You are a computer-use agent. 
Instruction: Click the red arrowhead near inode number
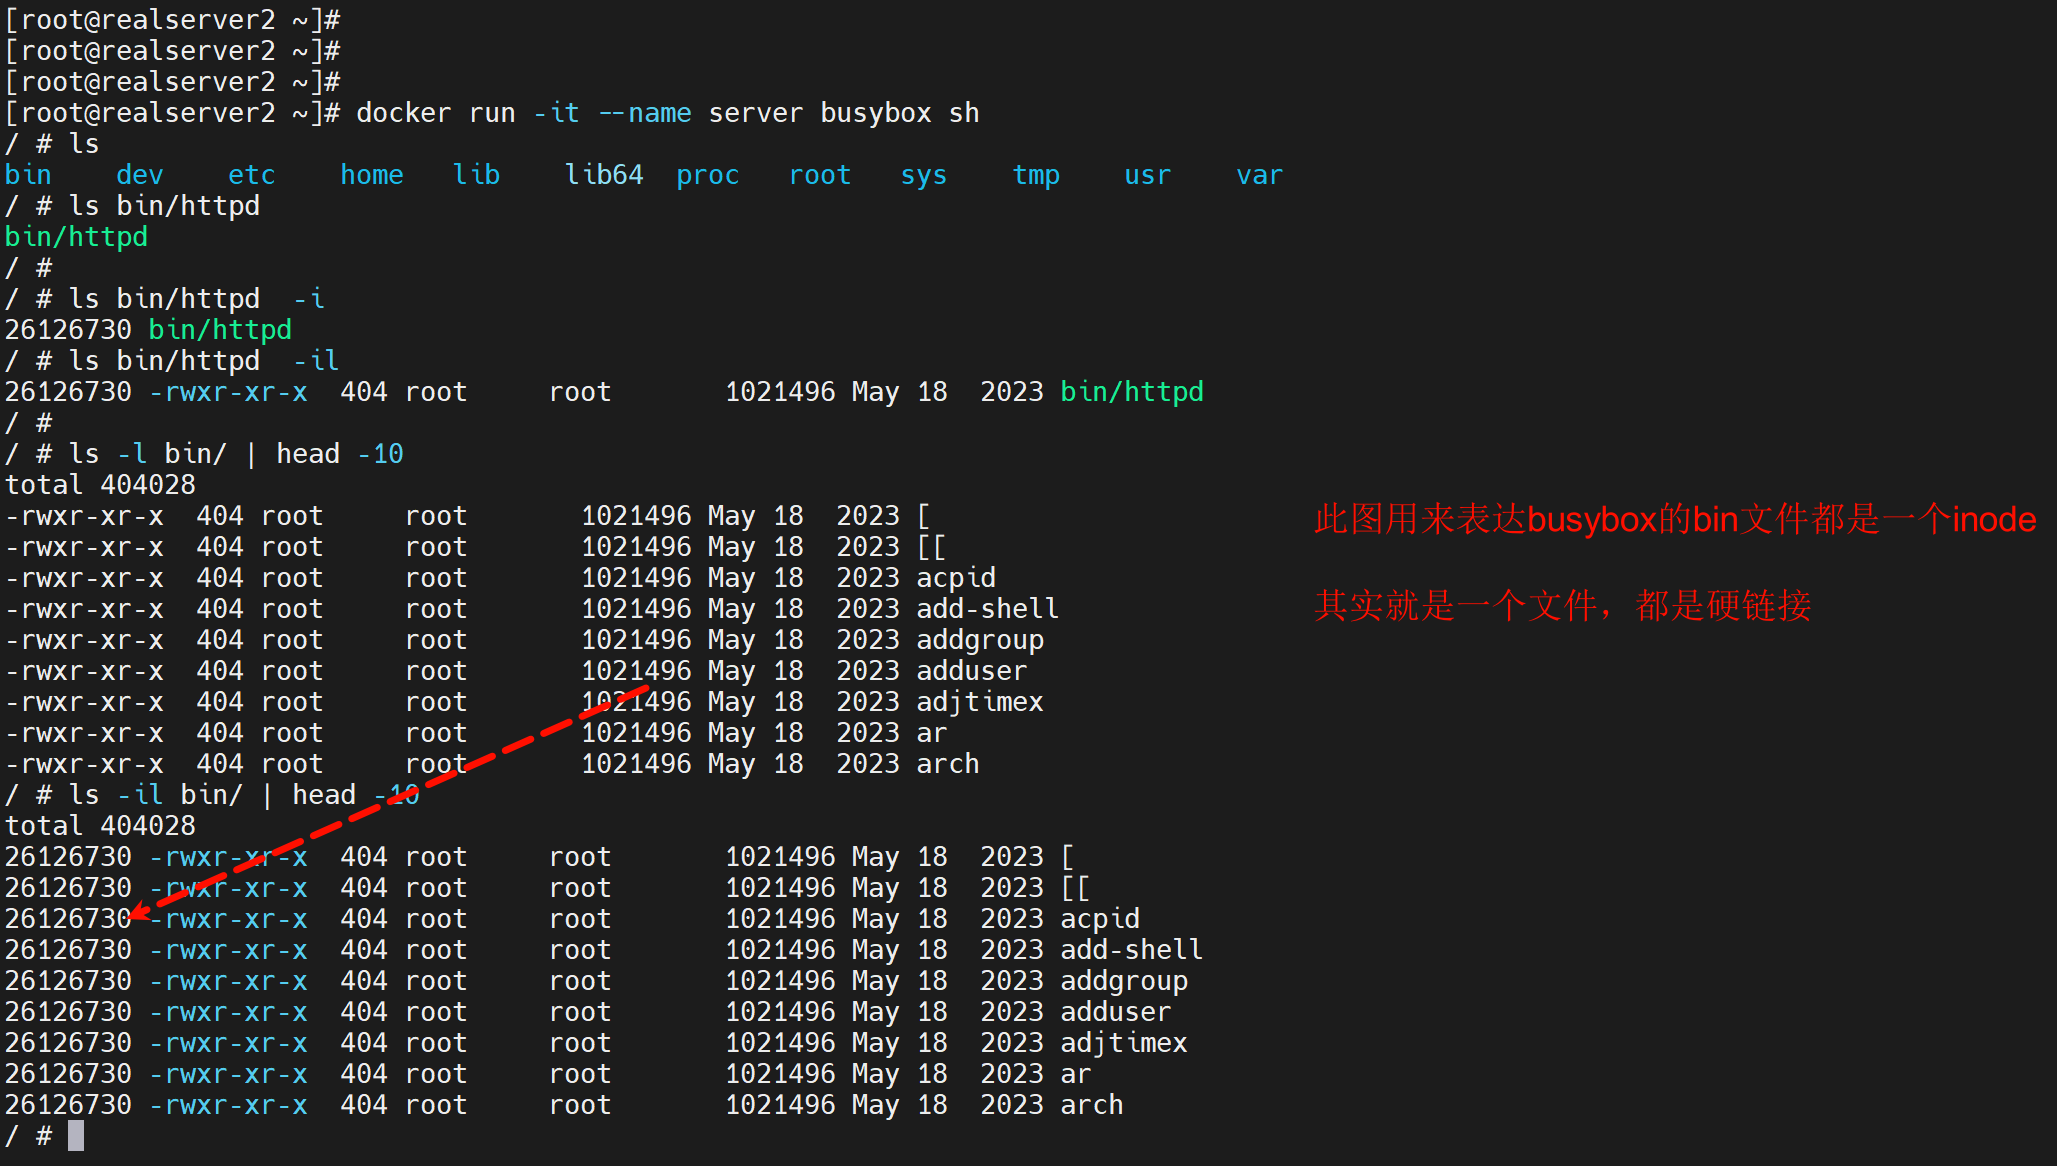pos(138,913)
